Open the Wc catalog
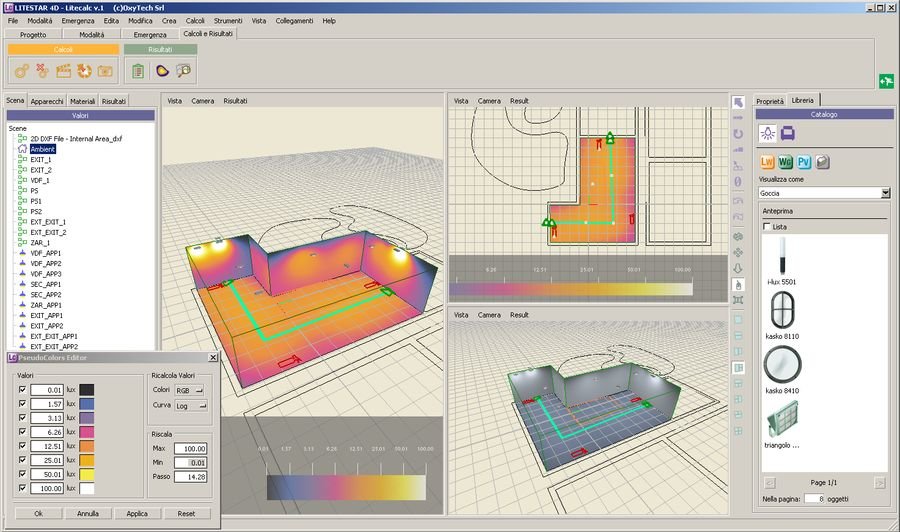The height and width of the screenshot is (532, 900). coord(785,162)
